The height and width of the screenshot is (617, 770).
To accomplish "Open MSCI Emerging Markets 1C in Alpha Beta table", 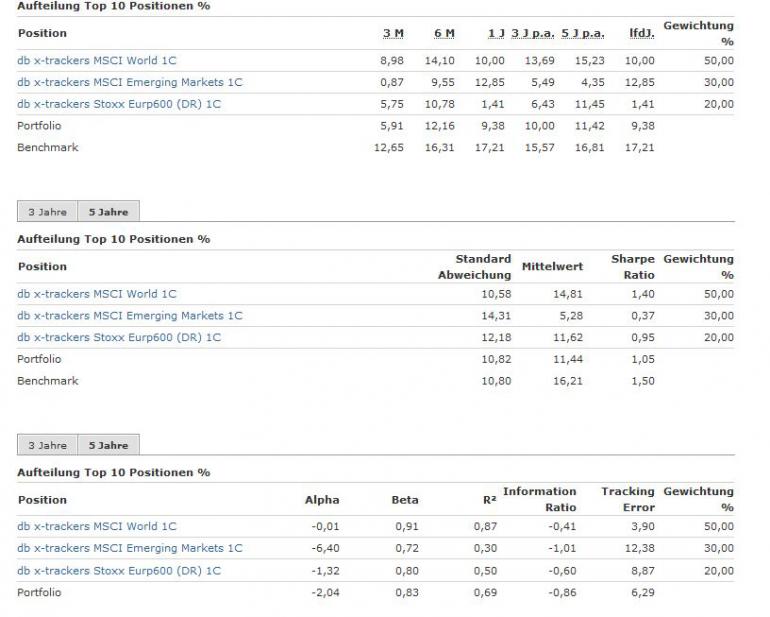I will 130,549.
